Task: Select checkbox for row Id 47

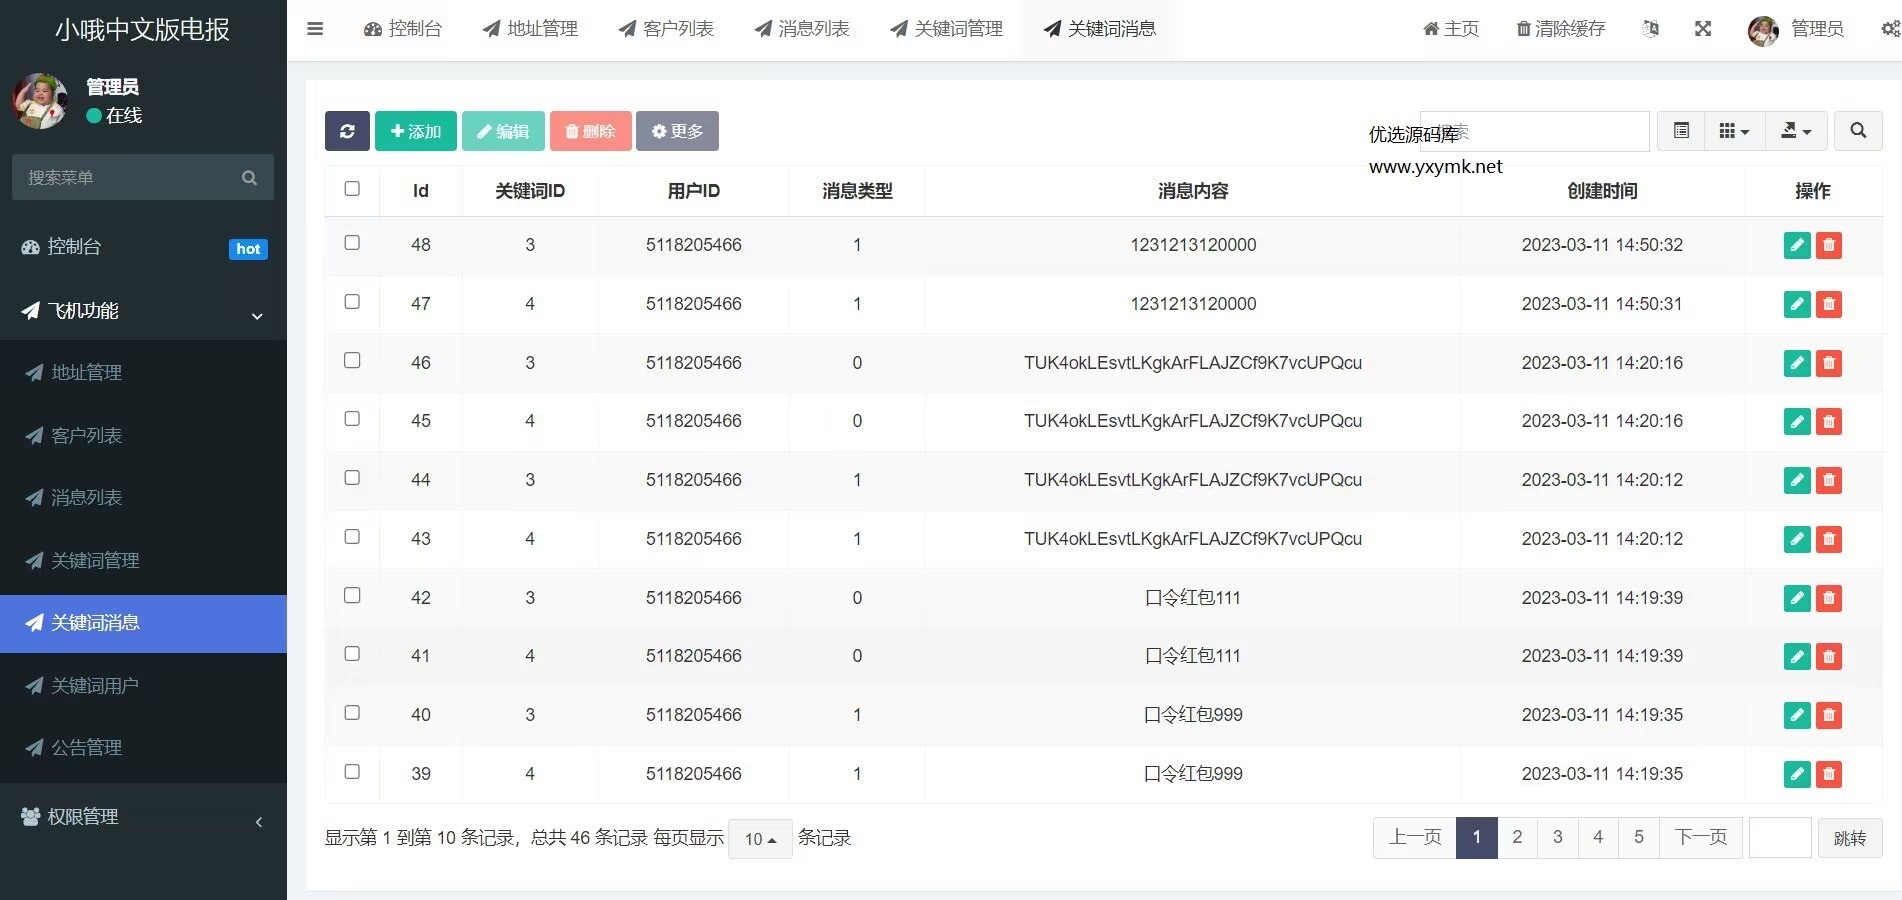Action: 352,301
